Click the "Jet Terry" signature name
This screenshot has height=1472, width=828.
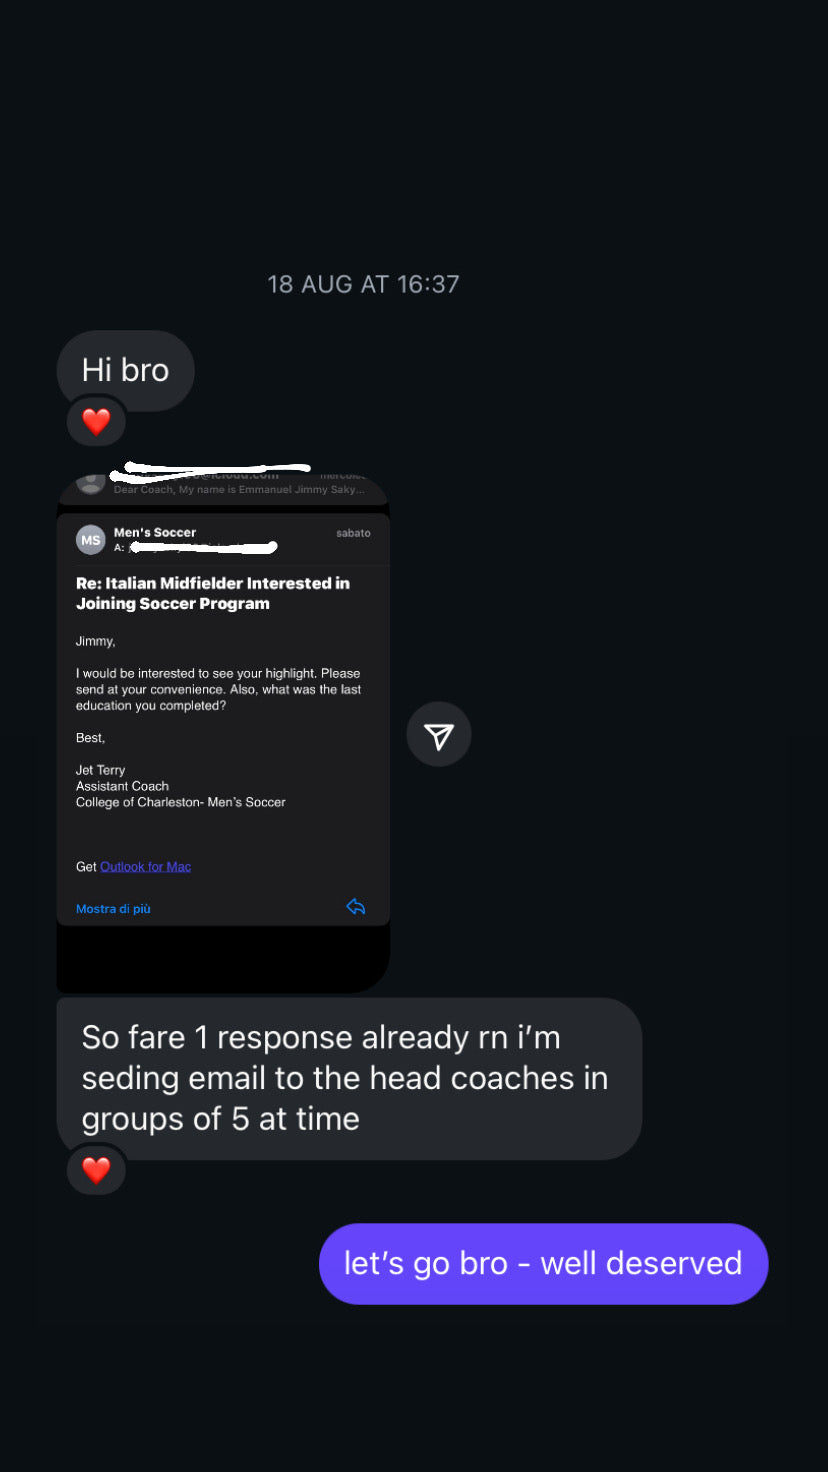[x=101, y=770]
